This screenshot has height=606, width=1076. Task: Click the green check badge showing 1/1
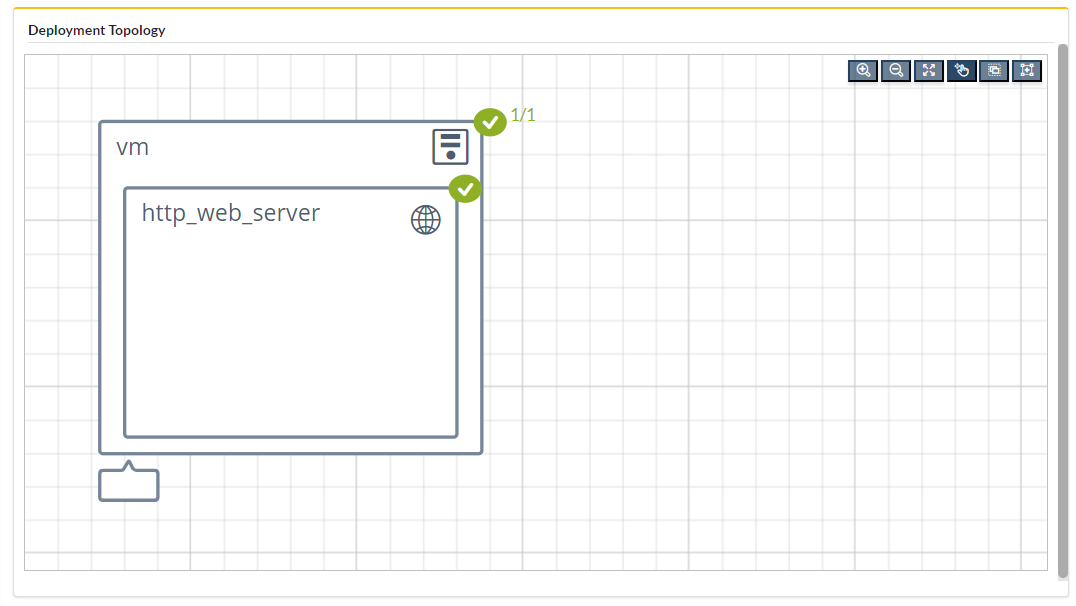point(489,121)
